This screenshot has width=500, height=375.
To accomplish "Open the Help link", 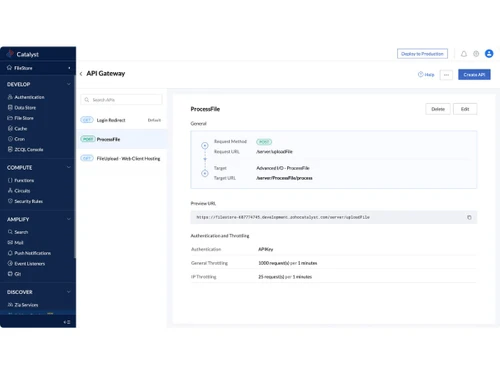I will 426,75.
